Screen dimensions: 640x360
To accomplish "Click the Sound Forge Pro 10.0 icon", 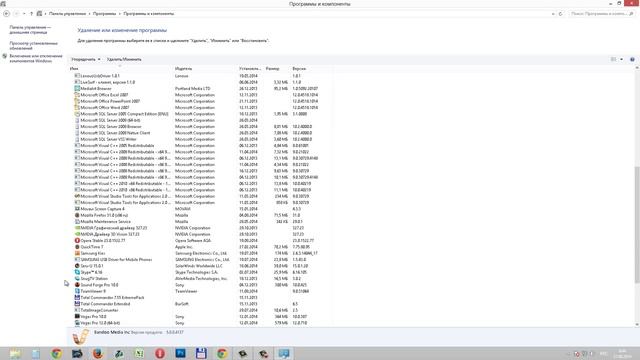I will pyautogui.click(x=77, y=285).
